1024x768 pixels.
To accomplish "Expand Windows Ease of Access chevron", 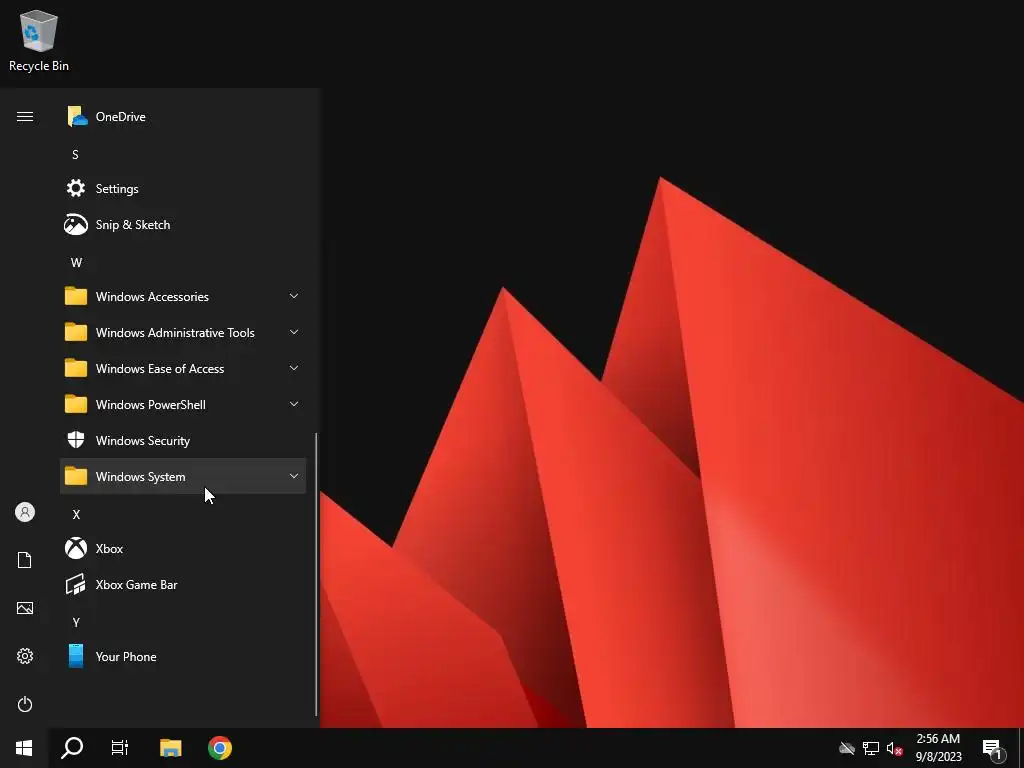I will (x=294, y=368).
